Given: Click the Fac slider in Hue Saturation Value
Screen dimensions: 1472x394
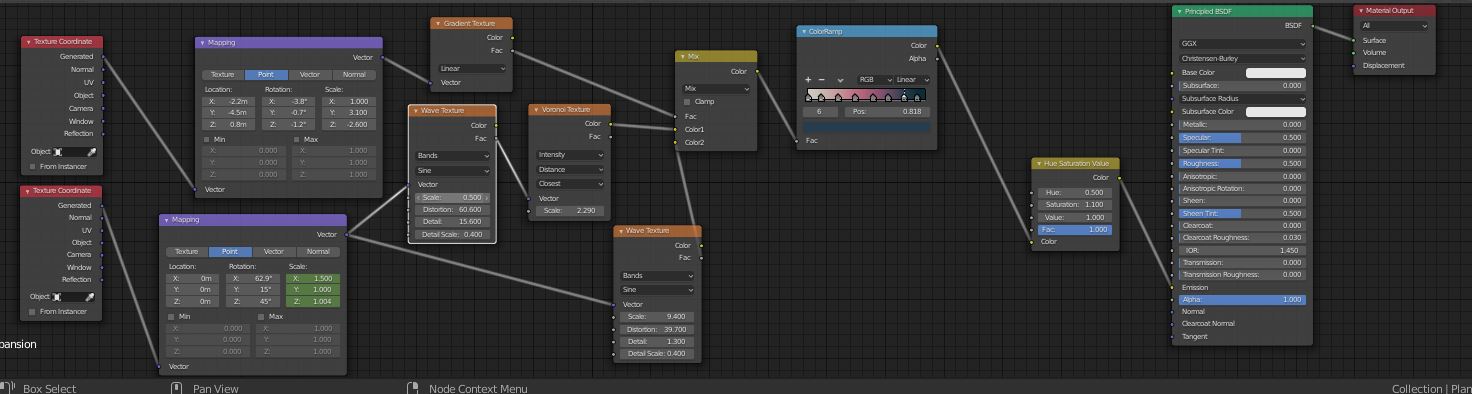Looking at the screenshot, I should pos(1075,230).
